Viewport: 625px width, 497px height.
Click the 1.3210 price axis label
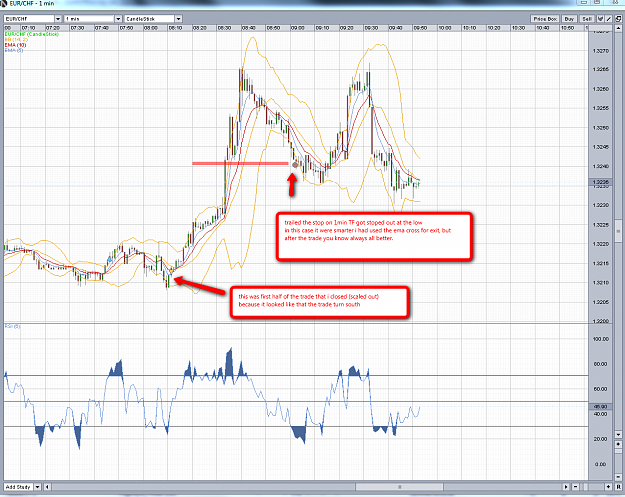point(601,283)
